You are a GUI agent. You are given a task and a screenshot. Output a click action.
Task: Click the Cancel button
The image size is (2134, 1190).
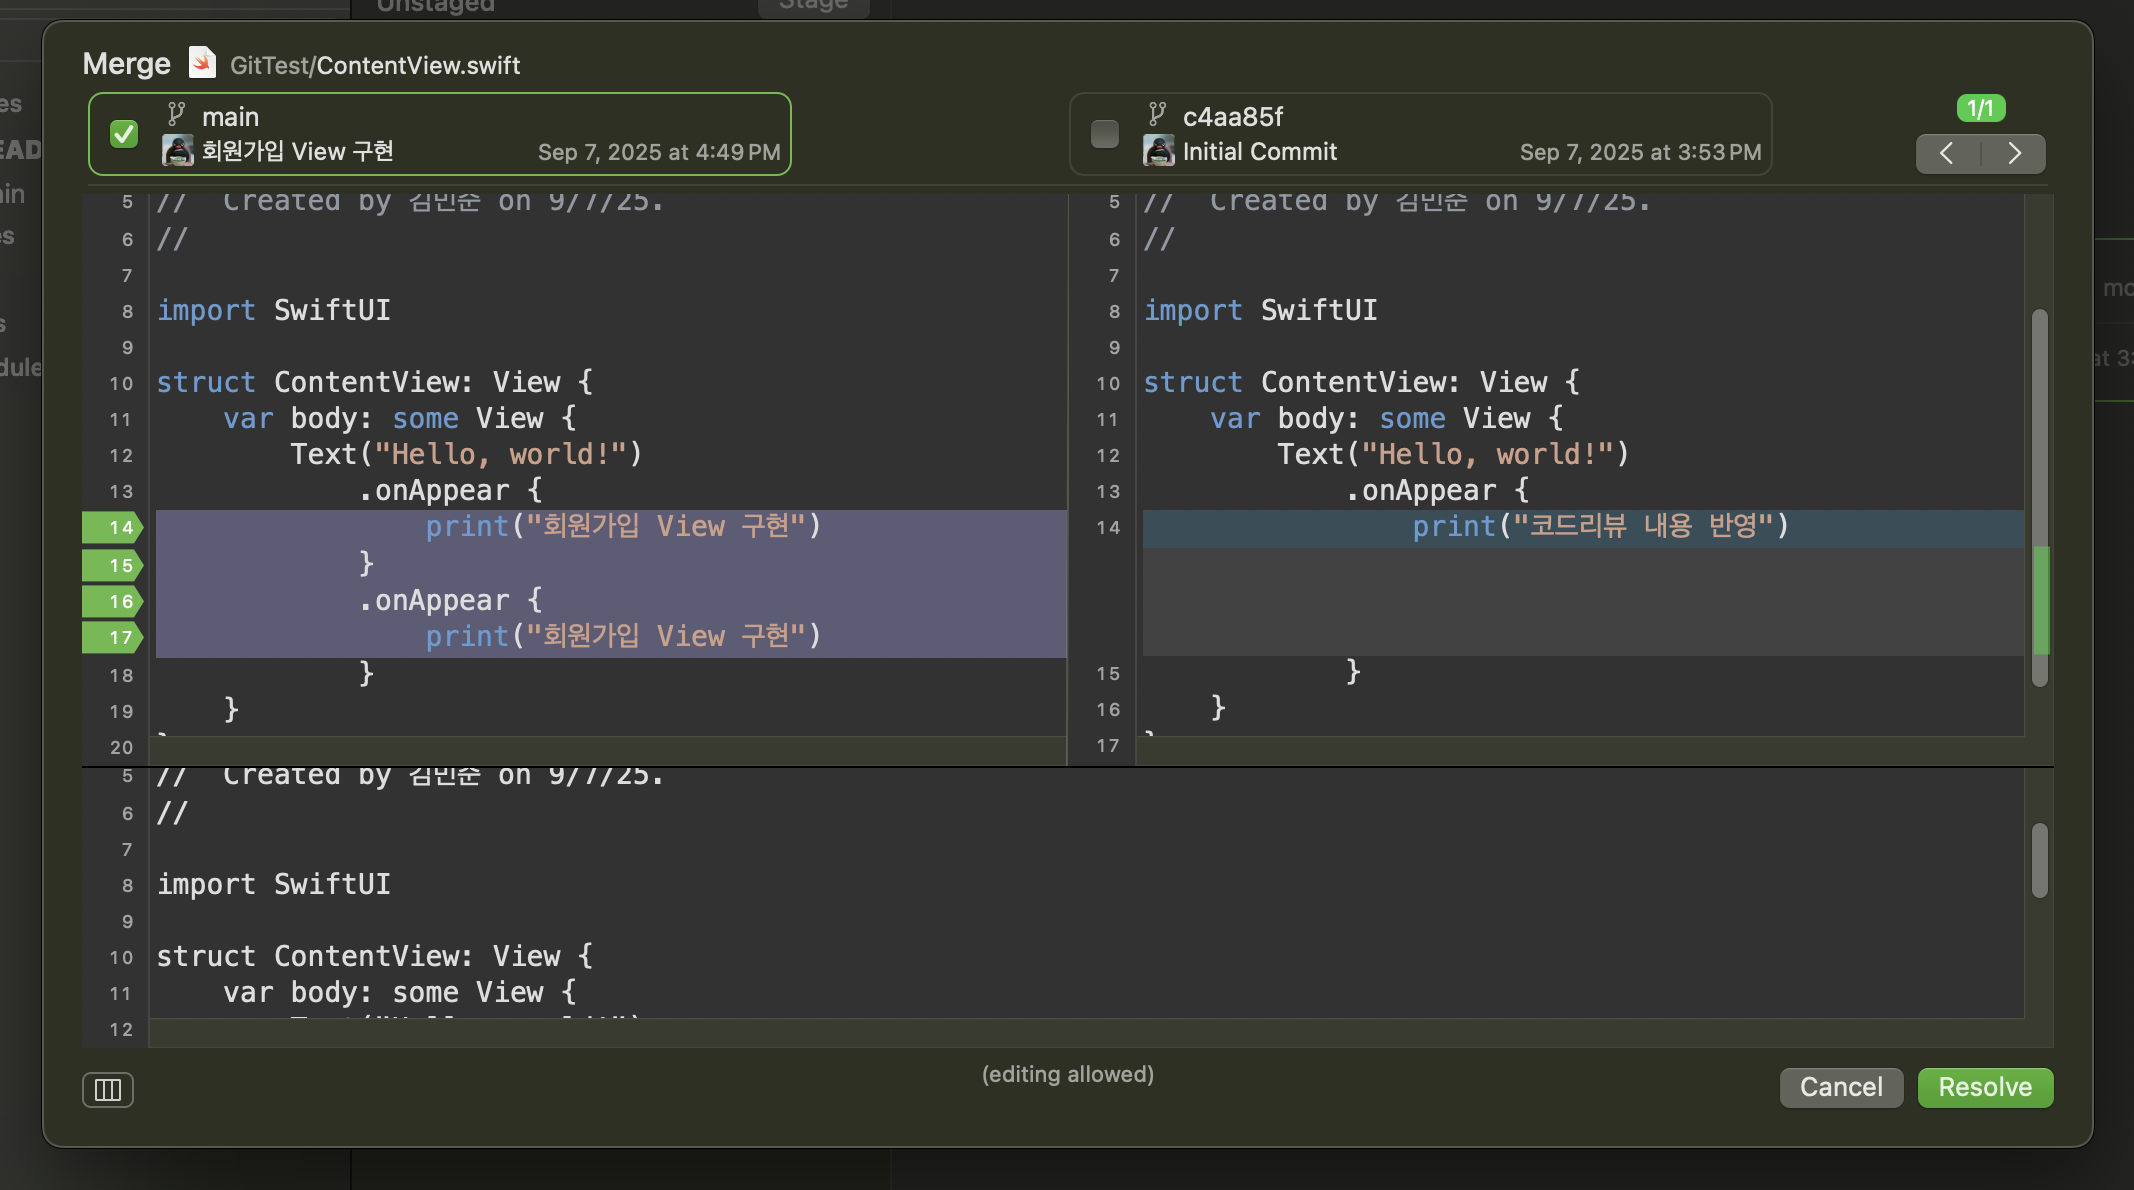pos(1841,1087)
